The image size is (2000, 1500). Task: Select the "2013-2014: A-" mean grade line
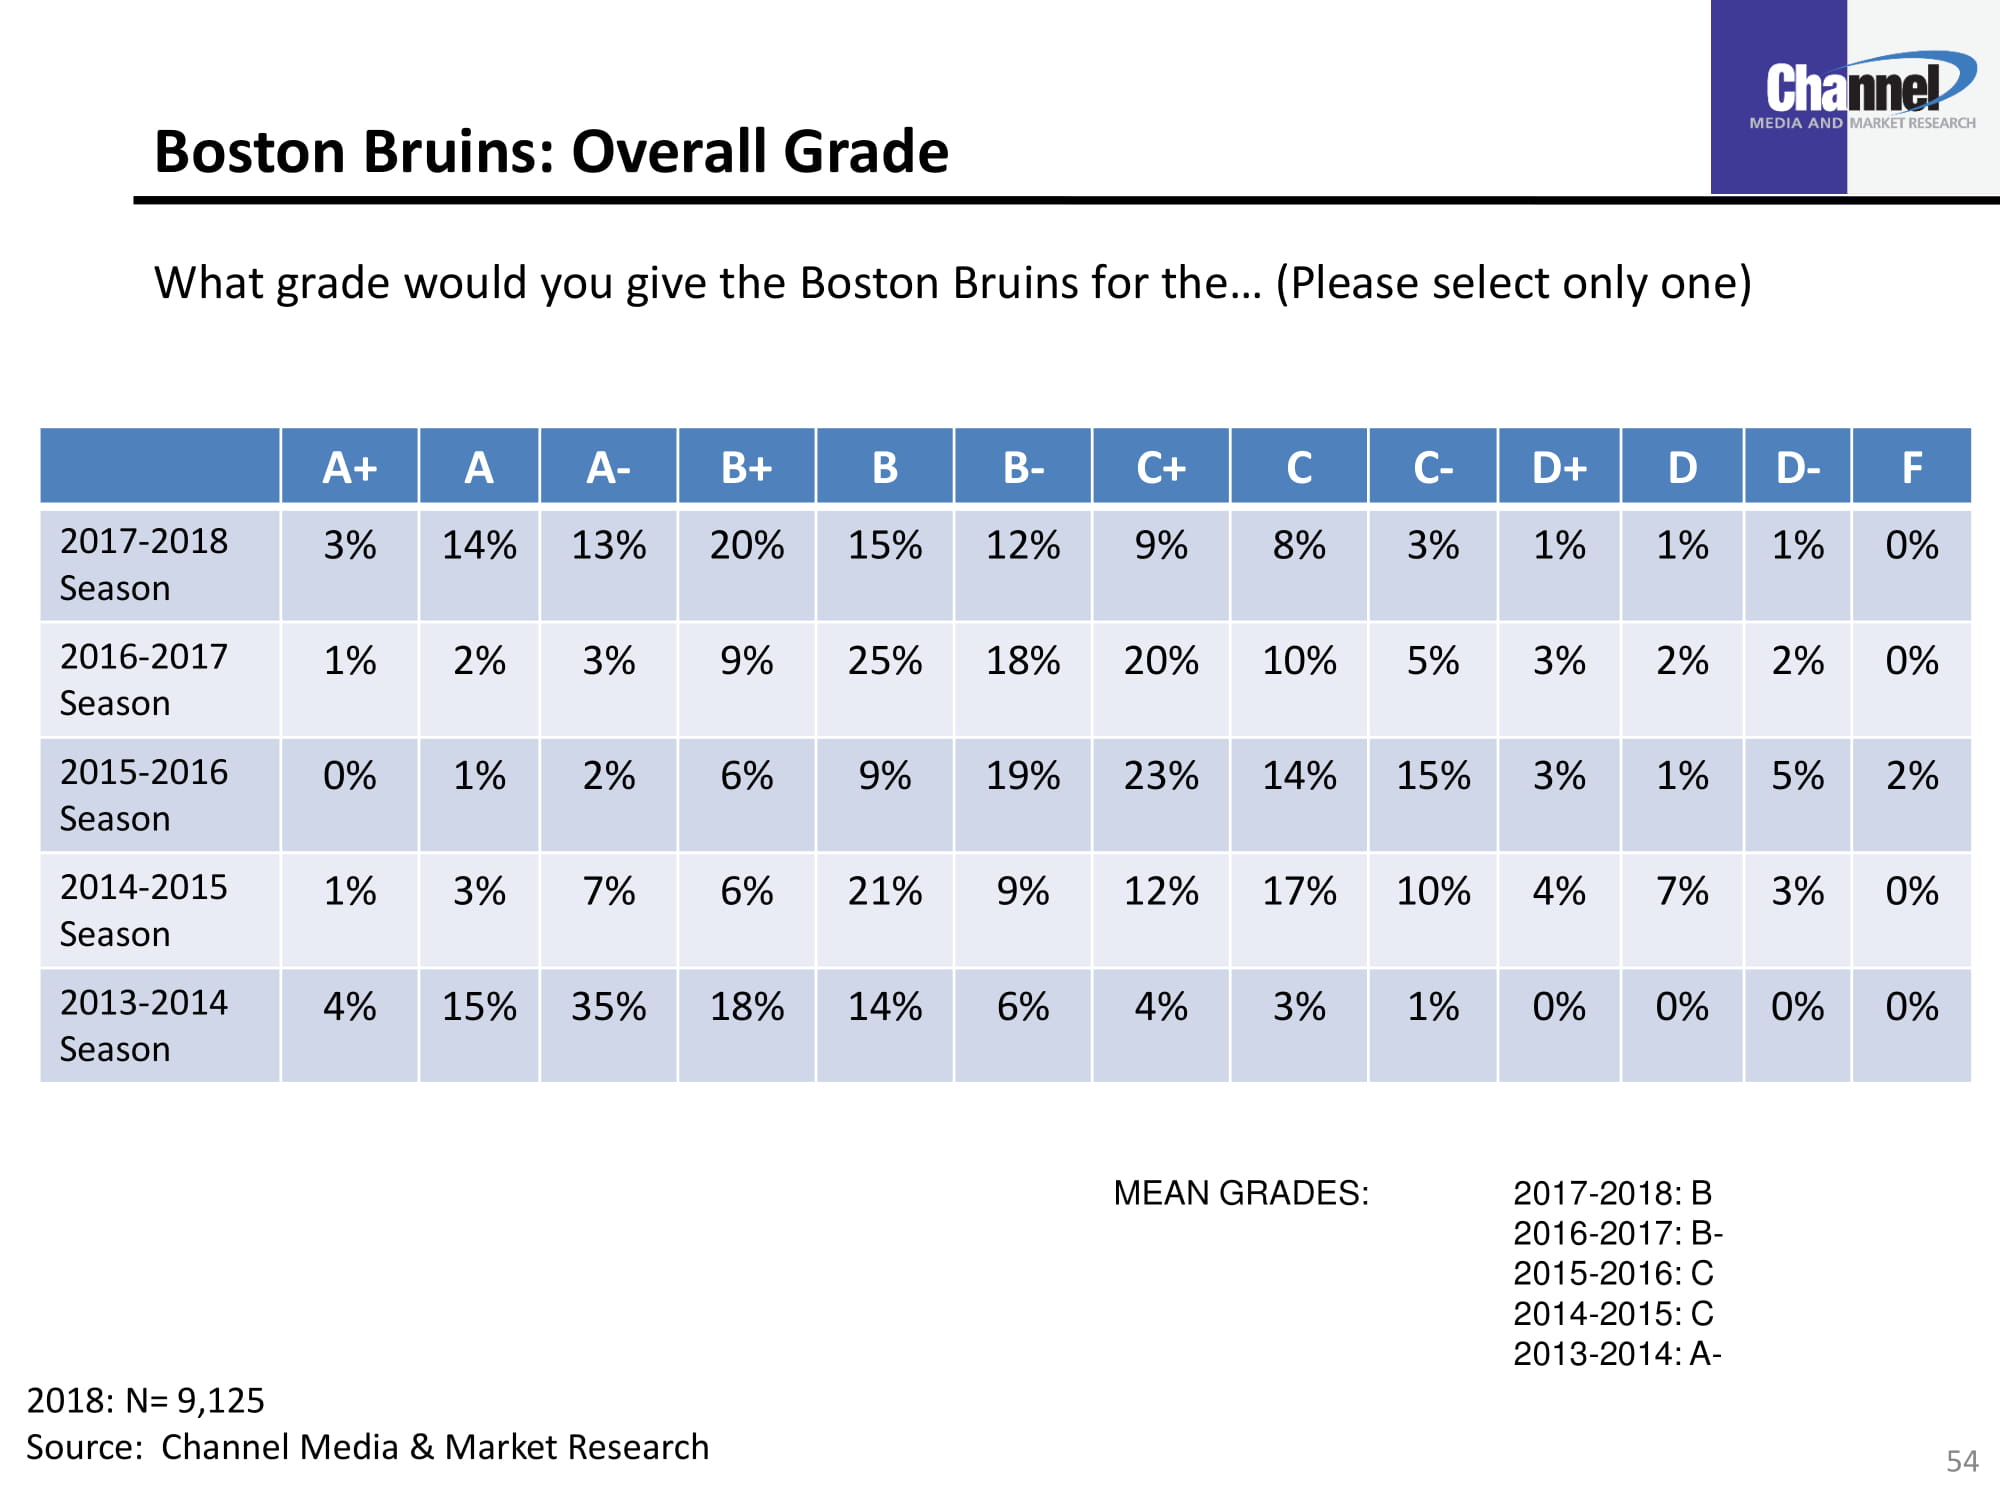click(x=1617, y=1353)
